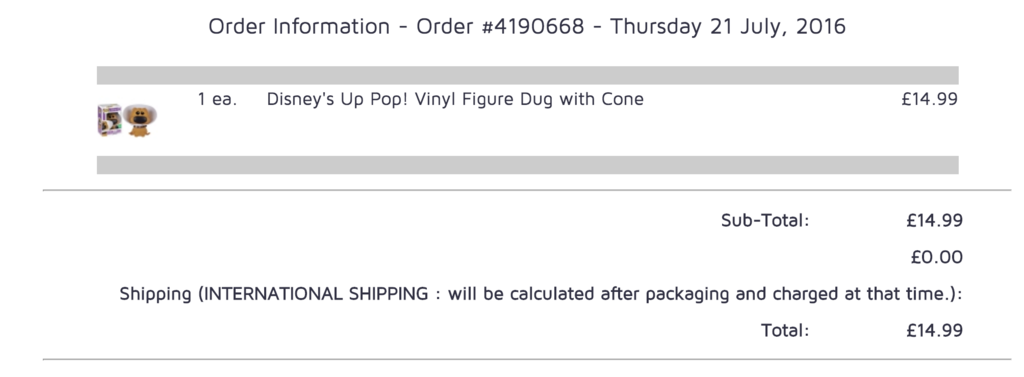Click the grey bar above the product row

click(528, 75)
